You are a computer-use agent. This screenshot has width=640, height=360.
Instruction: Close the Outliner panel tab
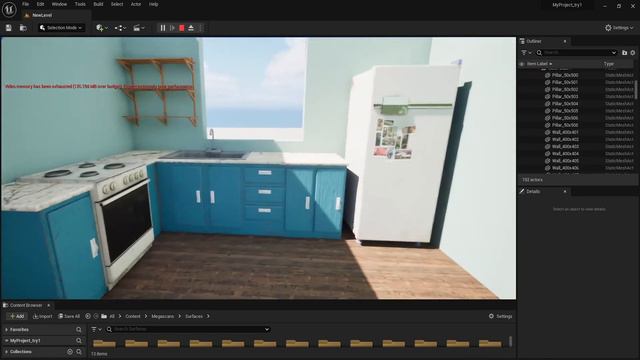565,41
